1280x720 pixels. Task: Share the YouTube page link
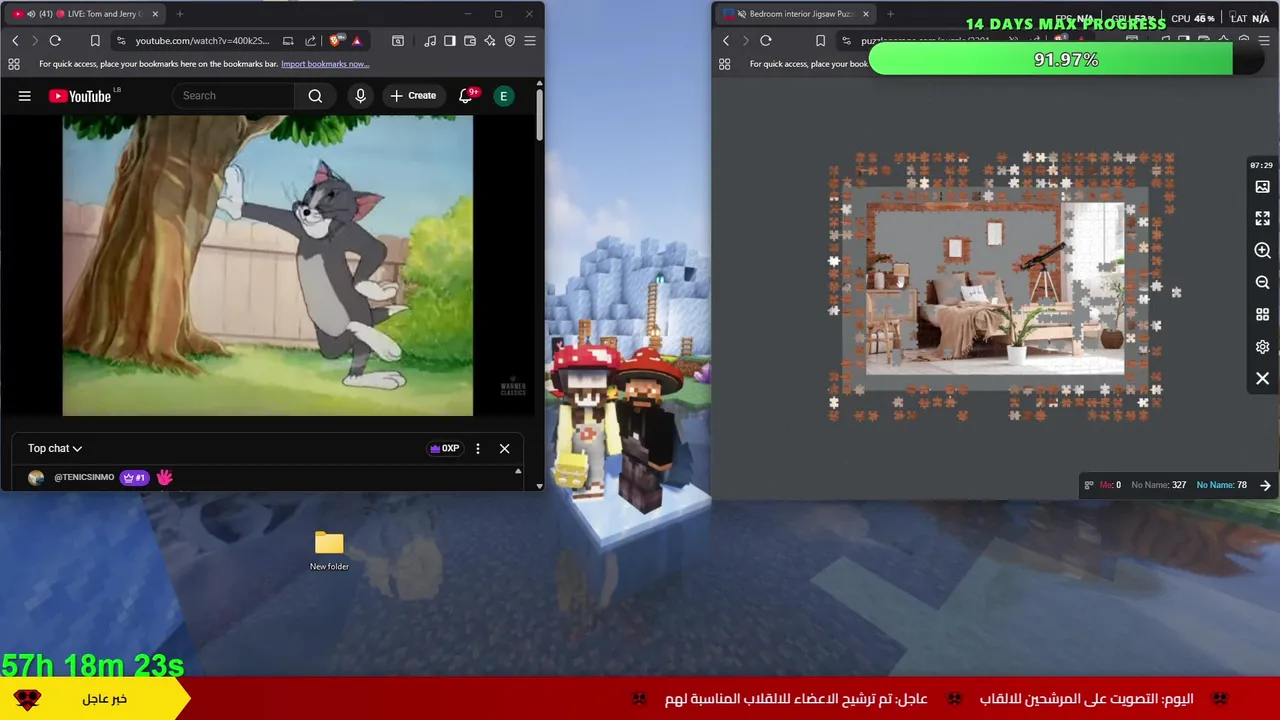[310, 41]
